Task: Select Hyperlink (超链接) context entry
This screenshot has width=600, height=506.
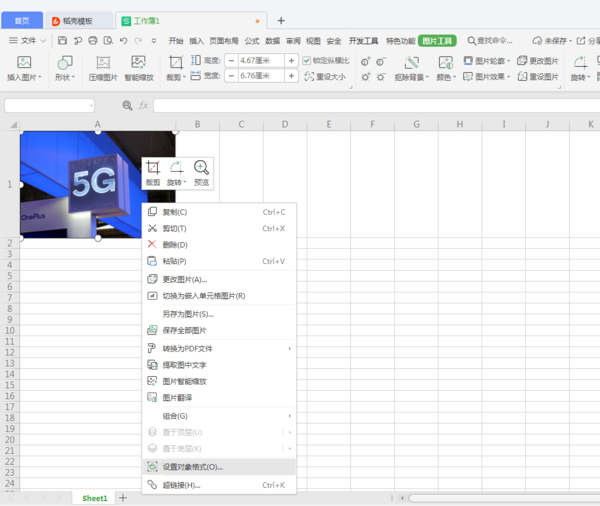Action: coord(219,485)
